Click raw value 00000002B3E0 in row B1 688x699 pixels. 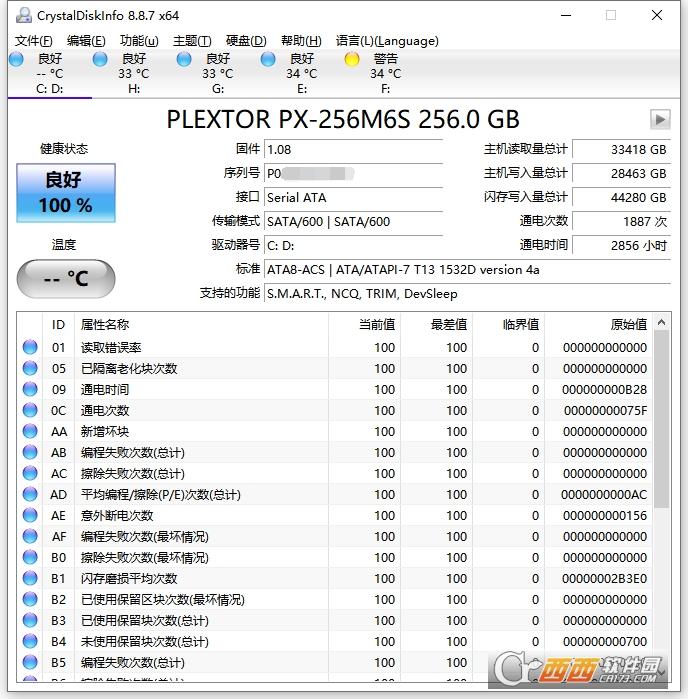pos(604,579)
